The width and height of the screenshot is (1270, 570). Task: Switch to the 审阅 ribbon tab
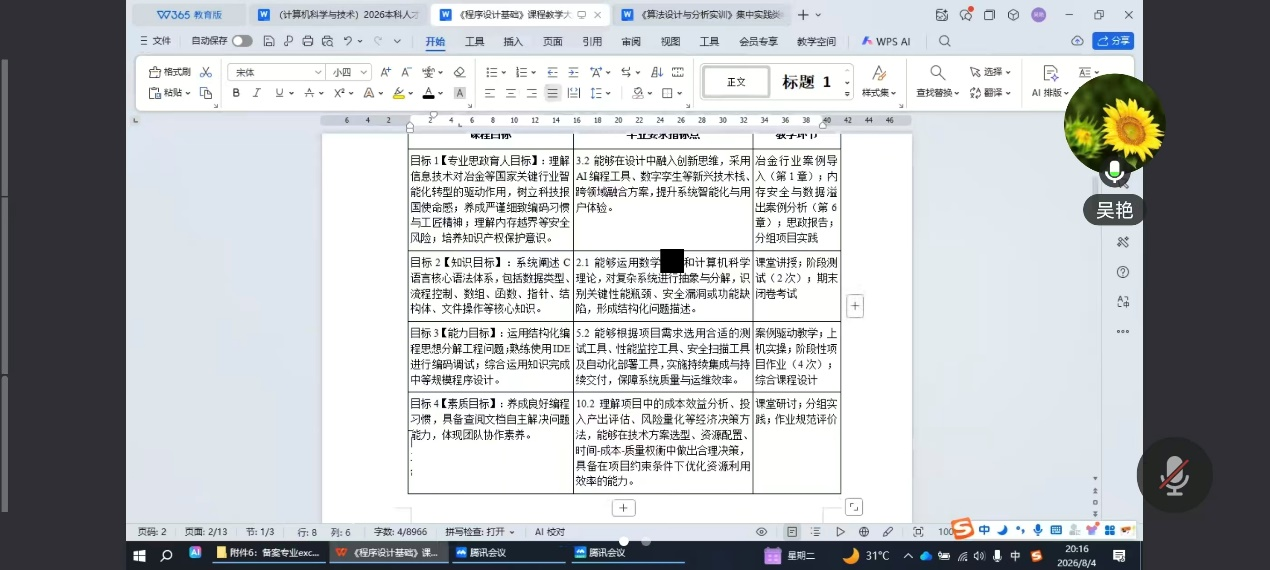(x=631, y=42)
